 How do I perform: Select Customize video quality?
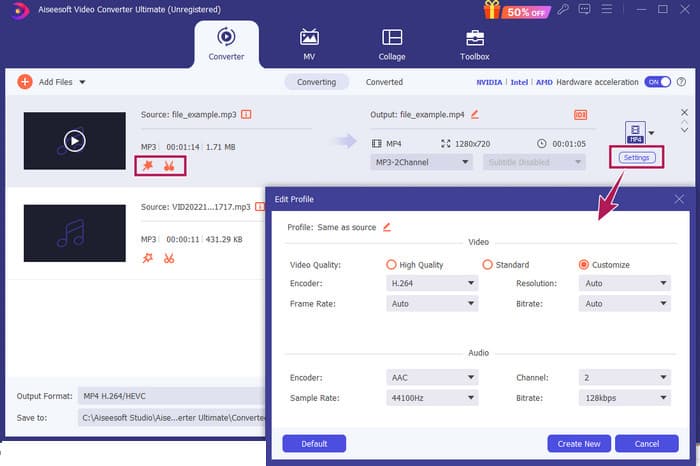(x=583, y=265)
